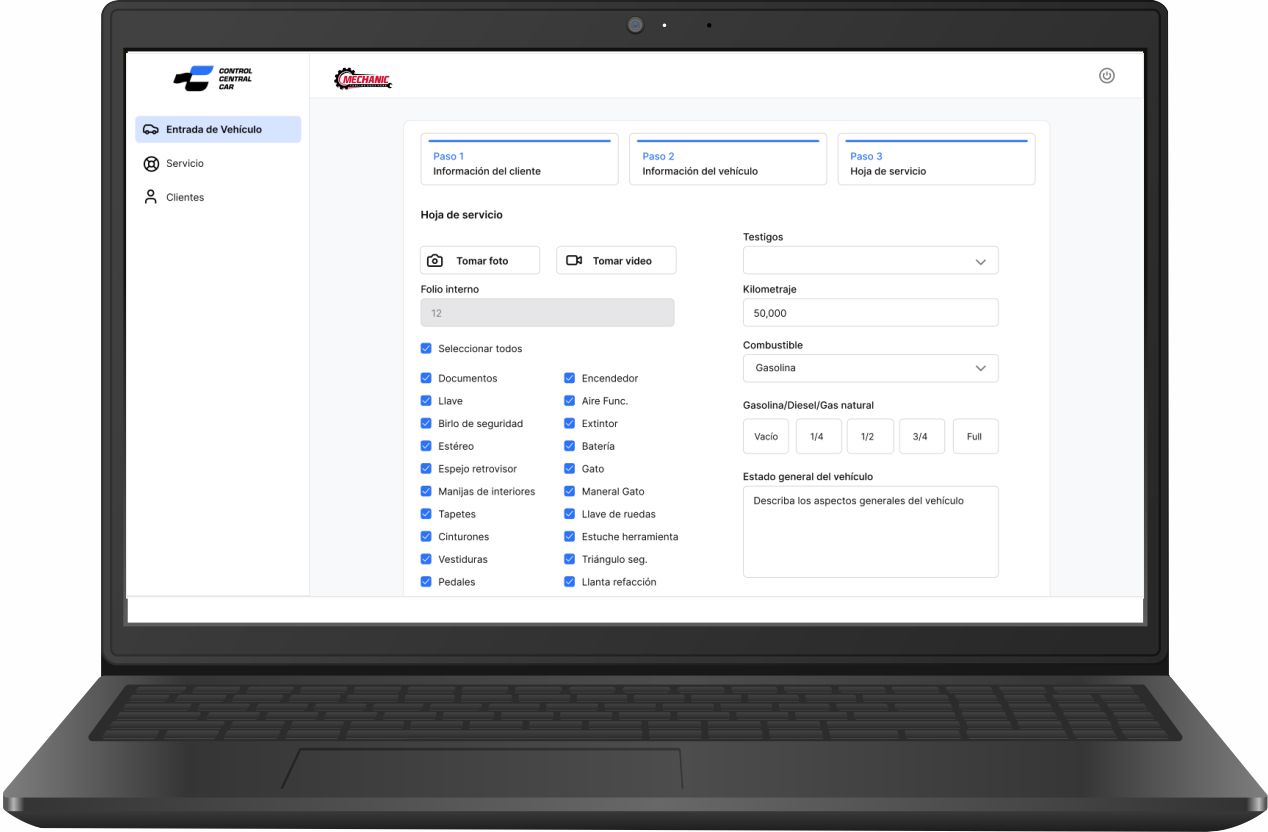The width and height of the screenshot is (1268, 832).
Task: Click the video camera icon on Tomar video
Action: (574, 261)
